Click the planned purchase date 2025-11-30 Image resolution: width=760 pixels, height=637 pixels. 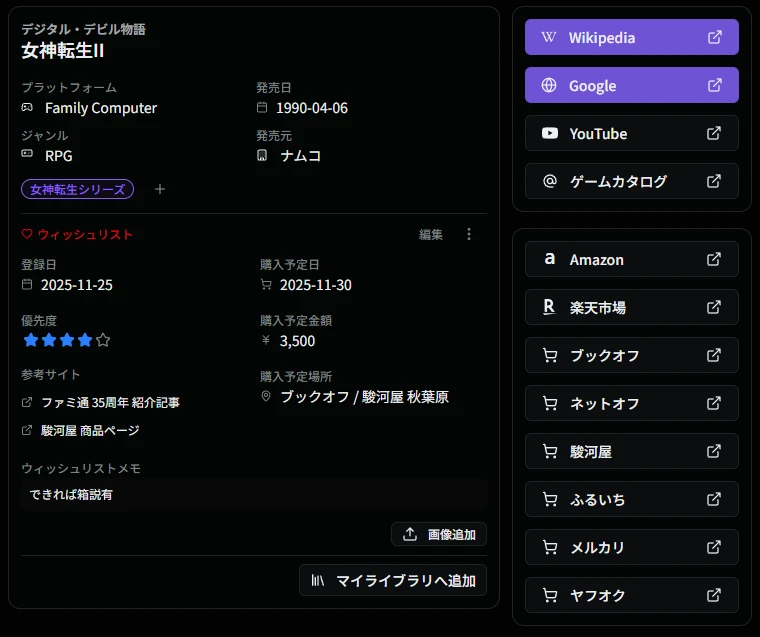pyautogui.click(x=316, y=285)
